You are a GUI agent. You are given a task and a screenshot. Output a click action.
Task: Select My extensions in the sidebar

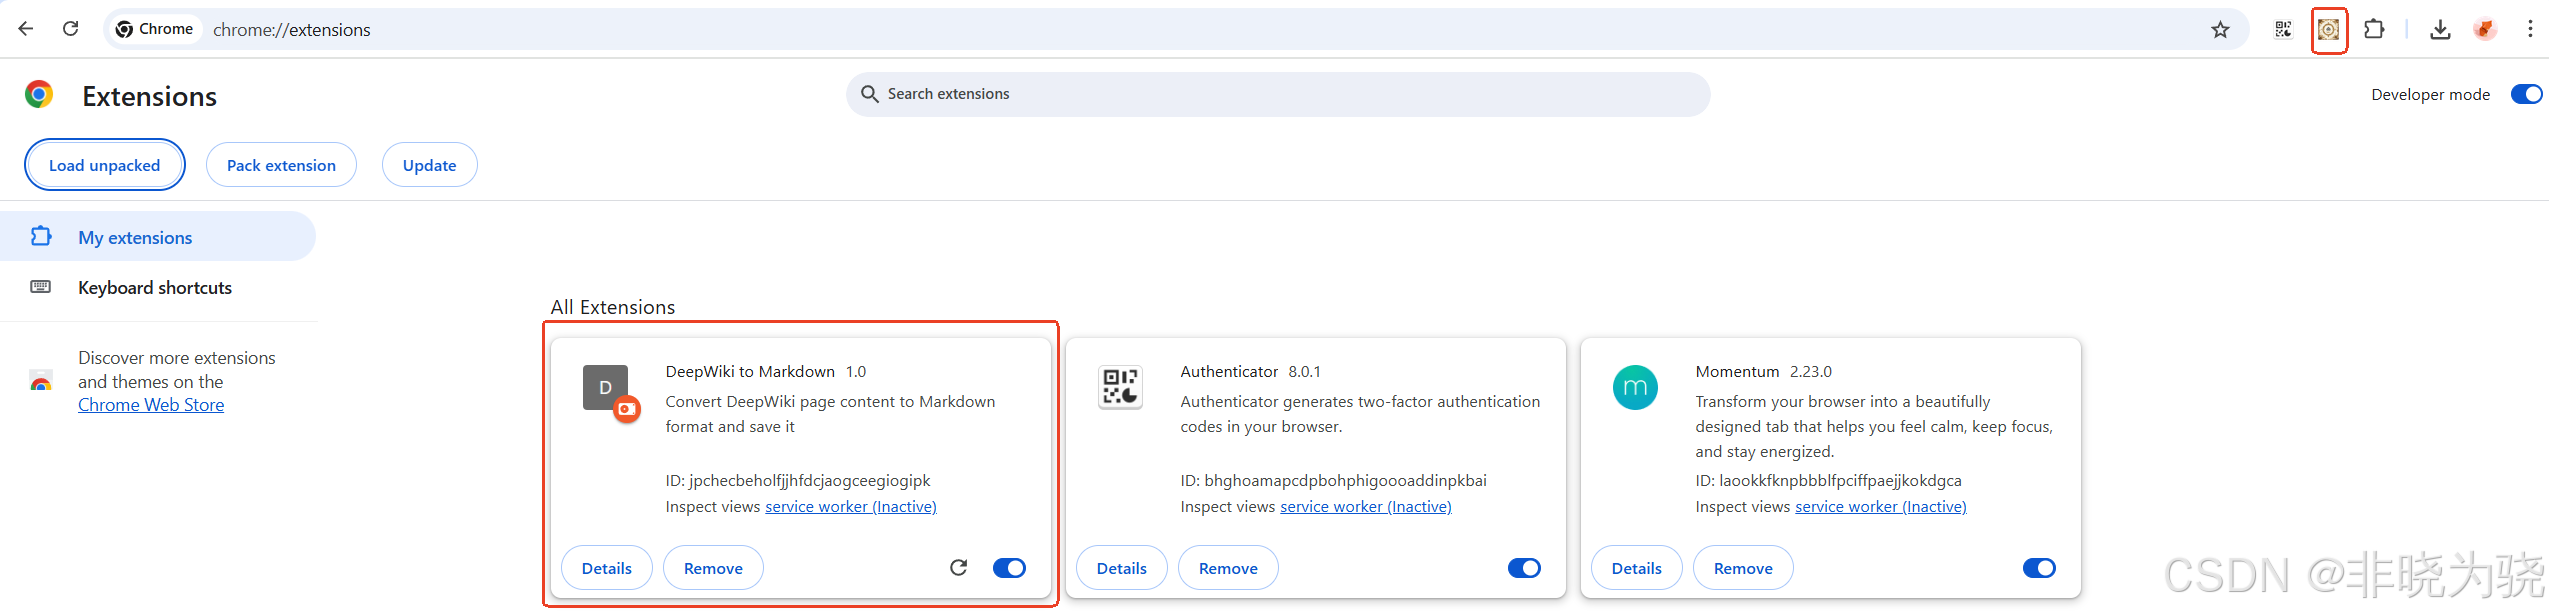click(157, 237)
